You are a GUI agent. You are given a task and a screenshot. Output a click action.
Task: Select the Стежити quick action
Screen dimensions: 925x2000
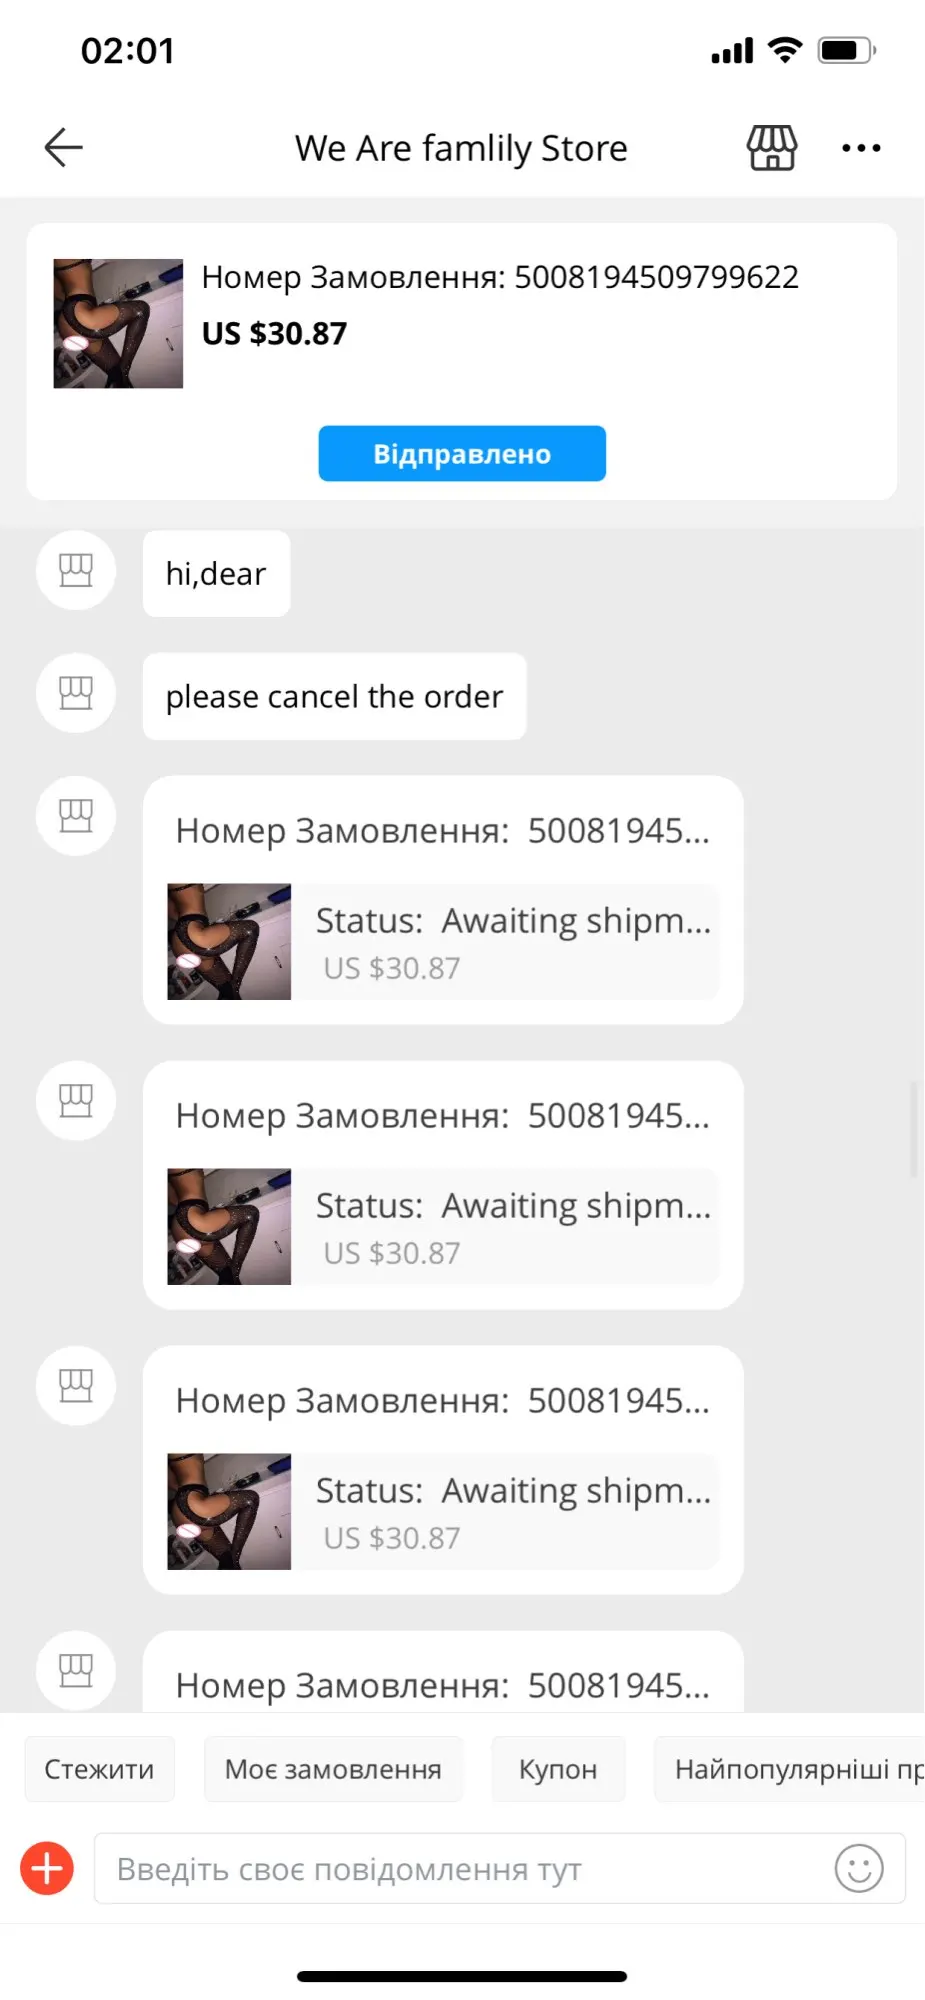pos(99,1769)
